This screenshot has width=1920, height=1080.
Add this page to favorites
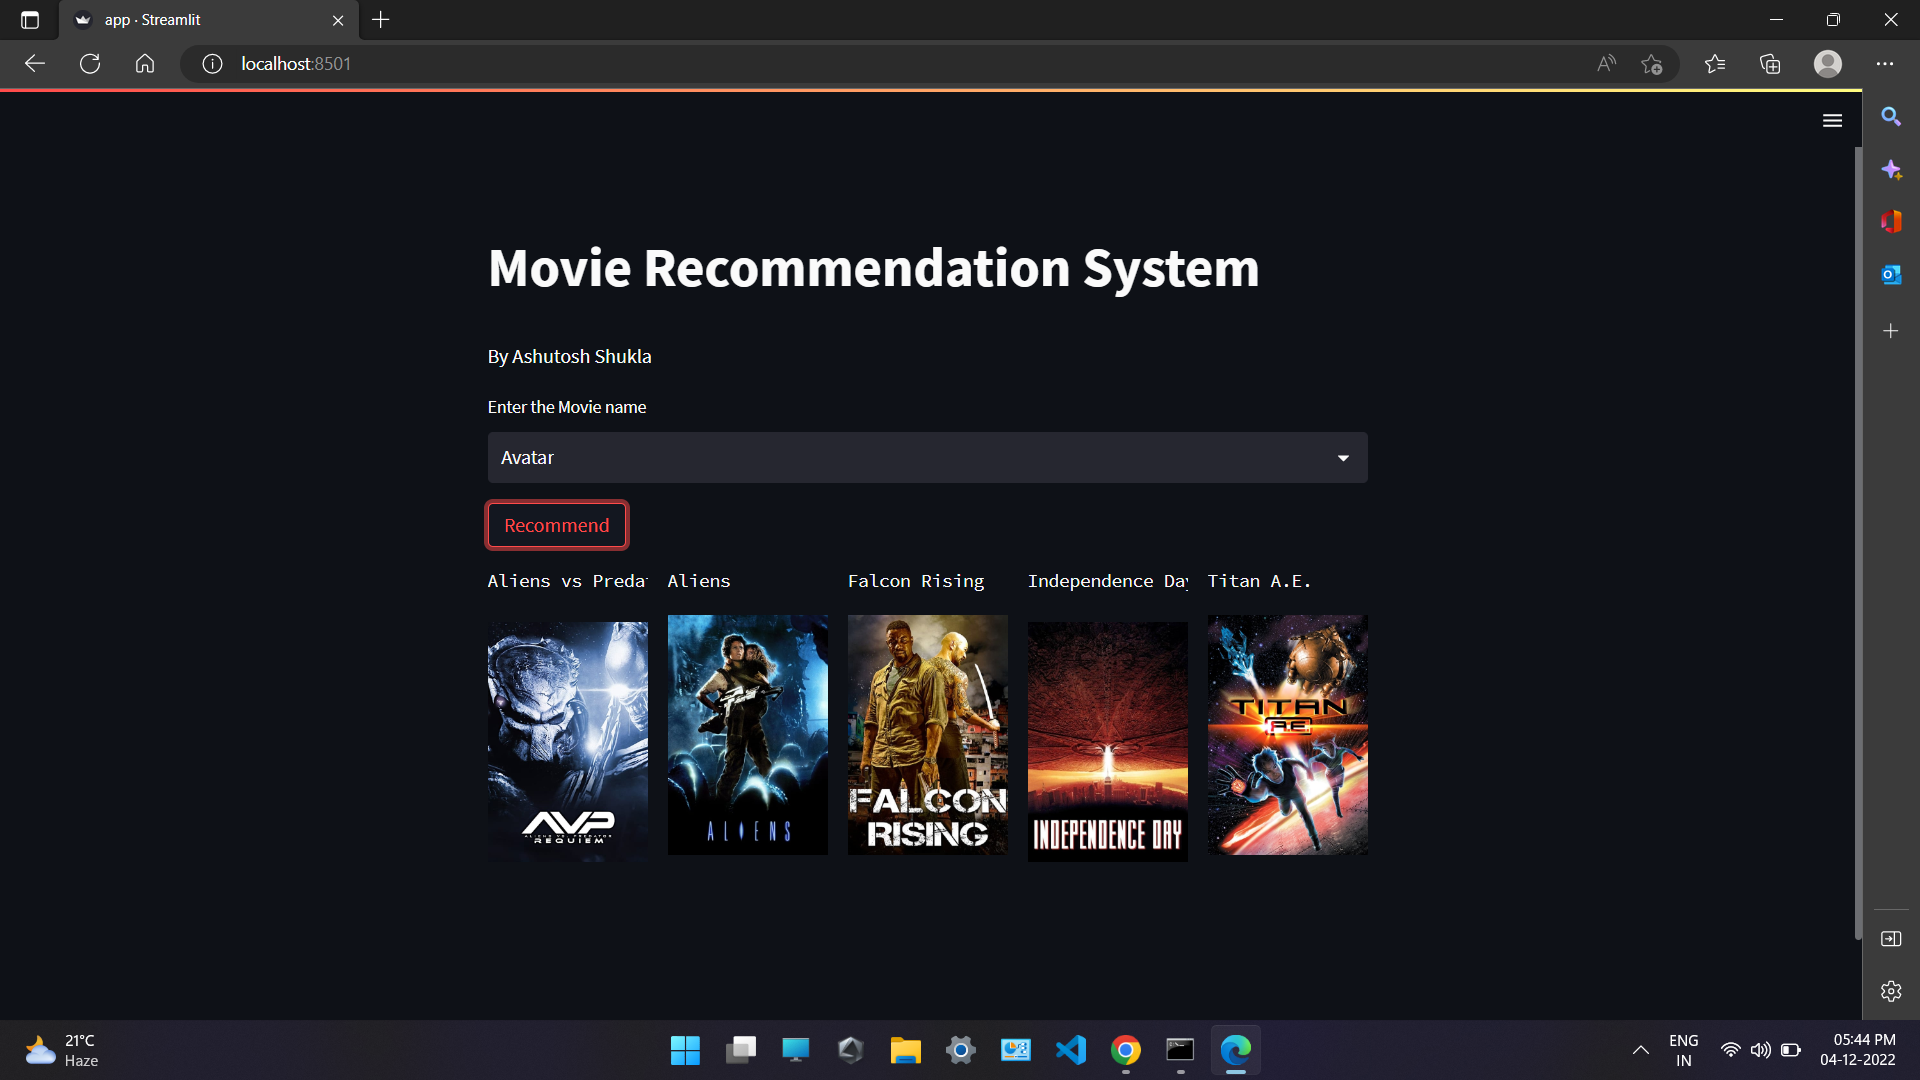tap(1653, 63)
